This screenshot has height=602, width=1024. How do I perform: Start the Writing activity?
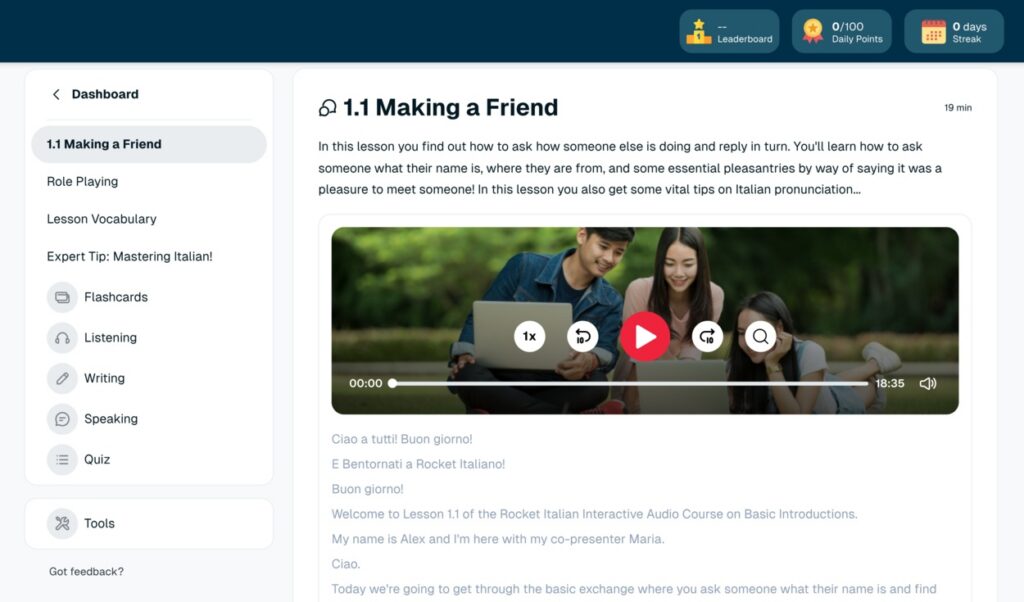pyautogui.click(x=104, y=378)
